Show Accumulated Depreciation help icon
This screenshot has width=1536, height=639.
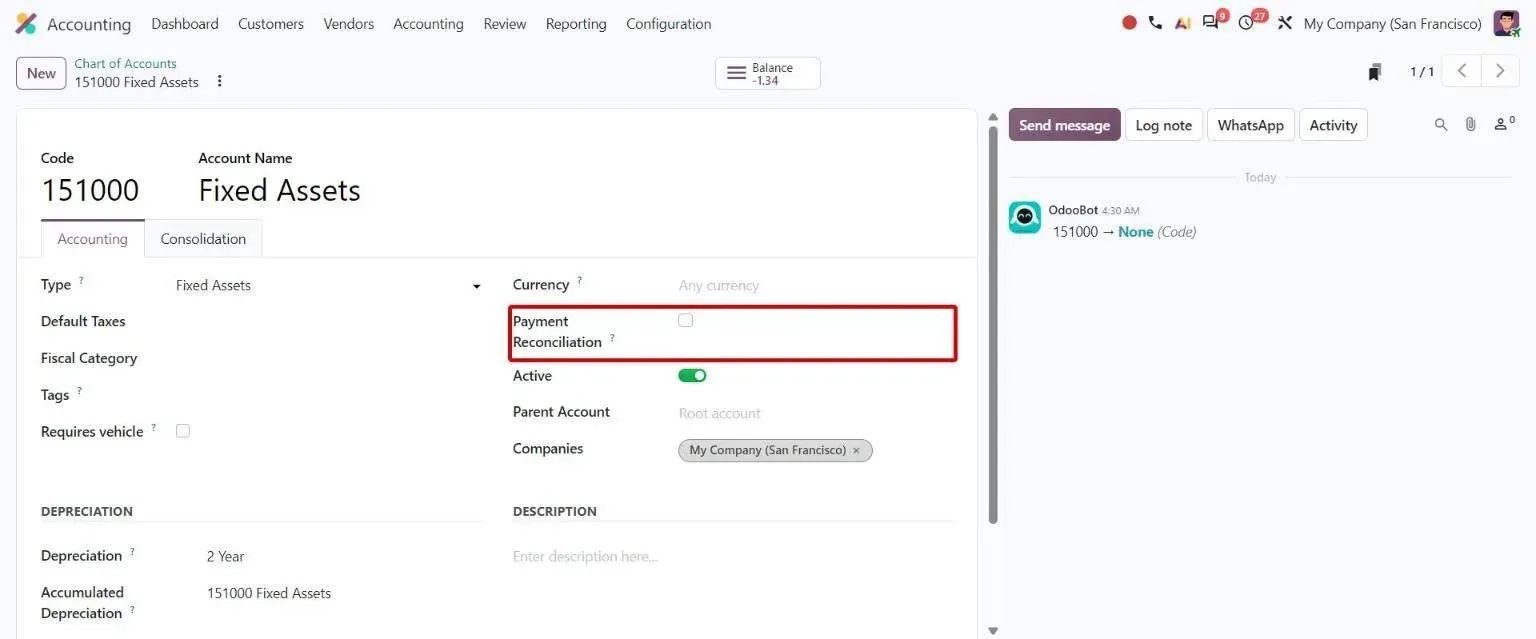click(x=132, y=610)
